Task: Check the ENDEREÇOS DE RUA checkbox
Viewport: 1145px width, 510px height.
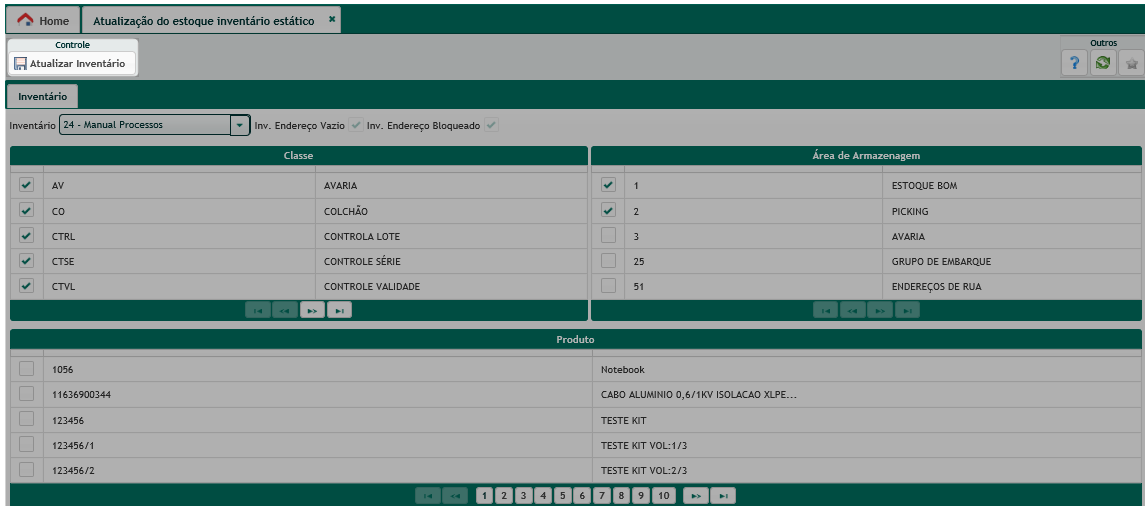Action: pos(608,286)
